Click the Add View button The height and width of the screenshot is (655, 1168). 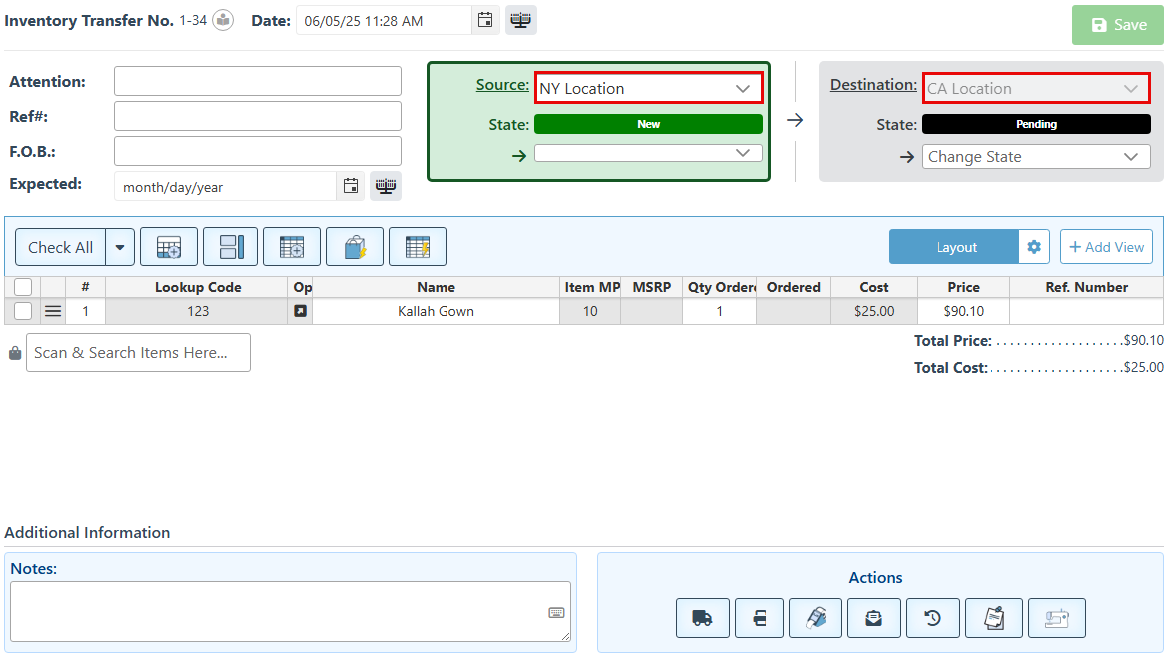click(x=1106, y=247)
